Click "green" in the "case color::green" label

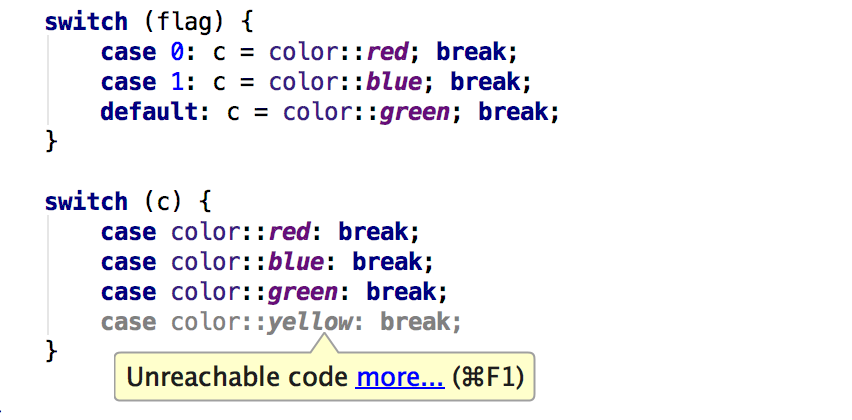point(305,292)
